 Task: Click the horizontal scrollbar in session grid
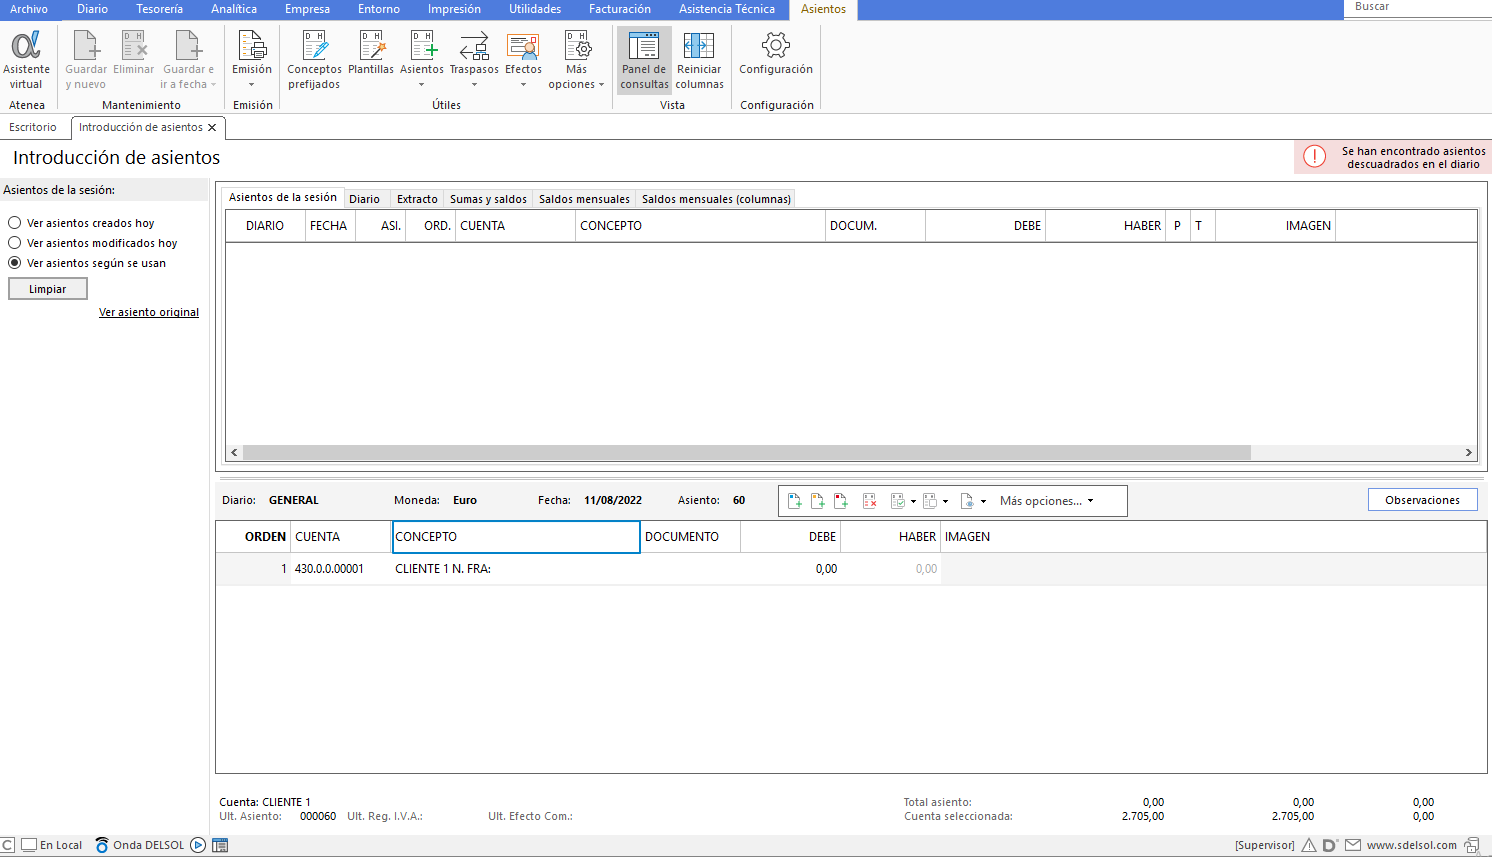[747, 452]
